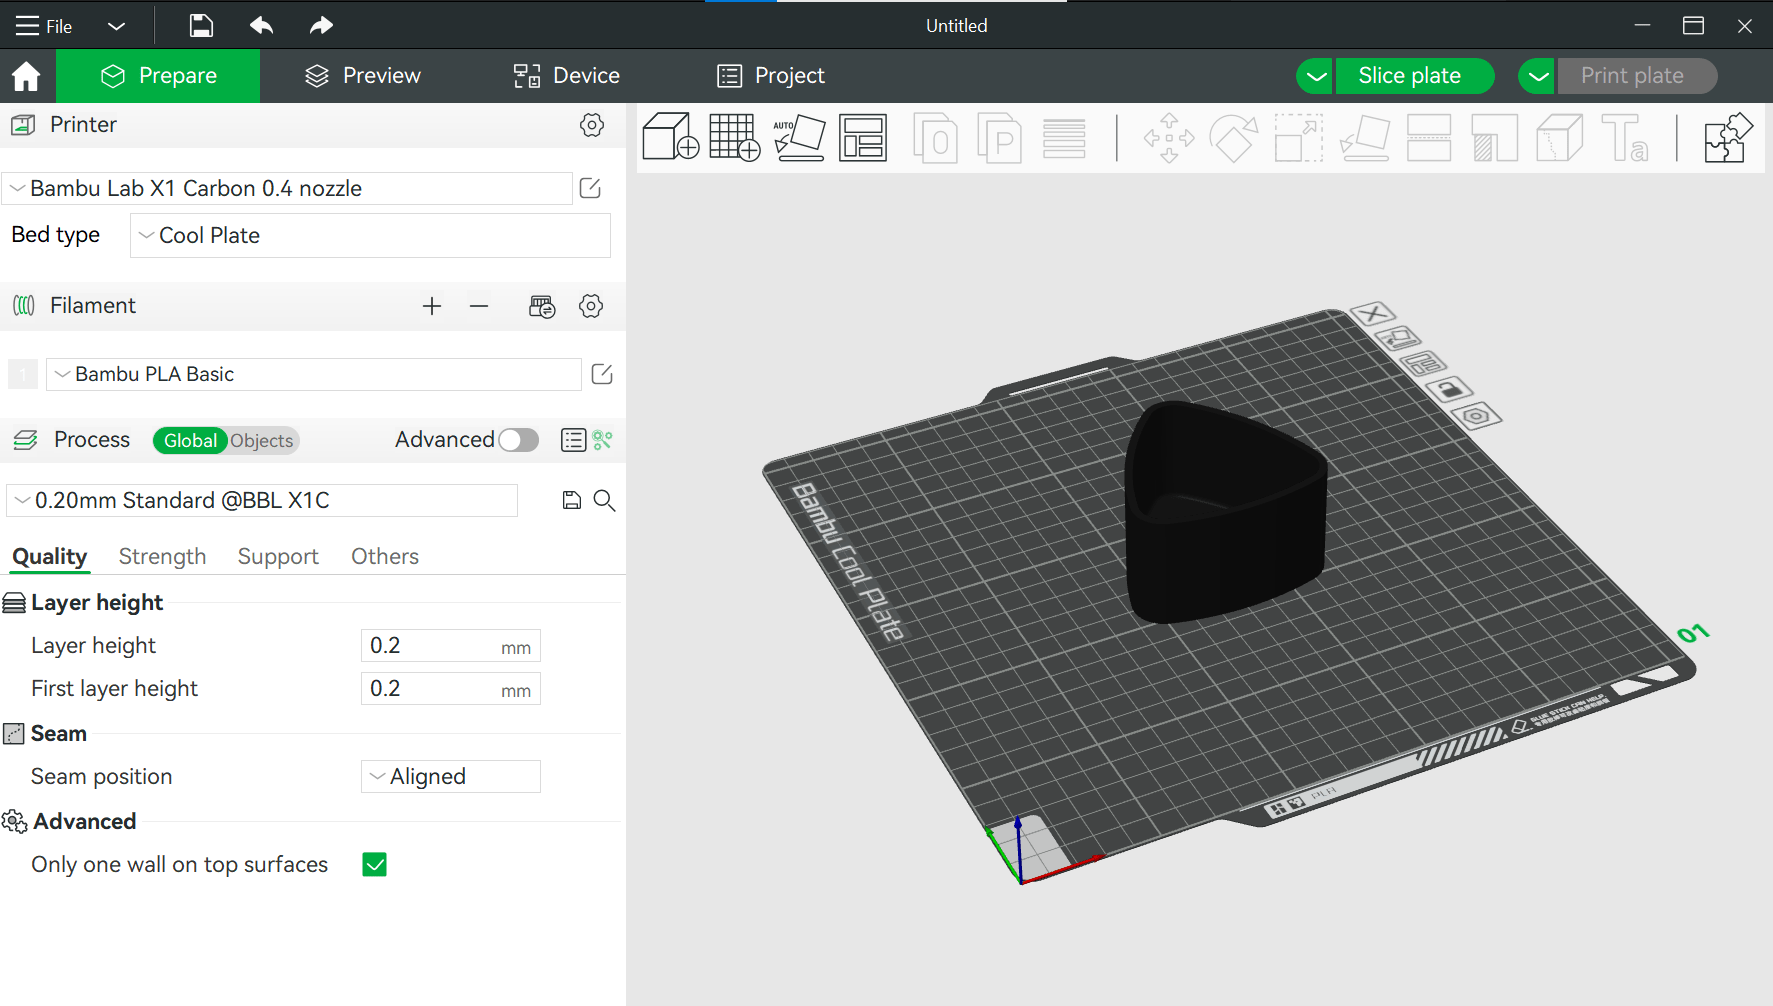Click the AMS filament sync icon
The height and width of the screenshot is (1006, 1773).
coord(542,306)
